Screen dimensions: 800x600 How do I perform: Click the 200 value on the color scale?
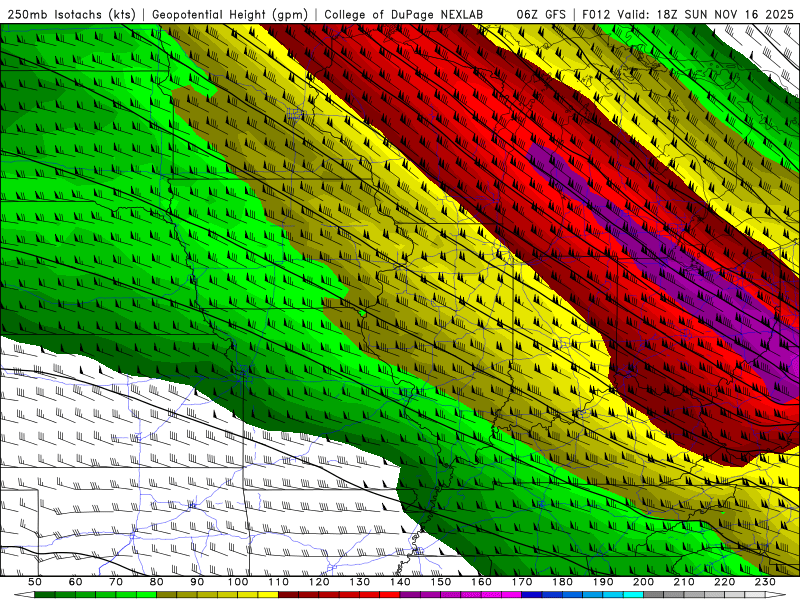[643, 582]
